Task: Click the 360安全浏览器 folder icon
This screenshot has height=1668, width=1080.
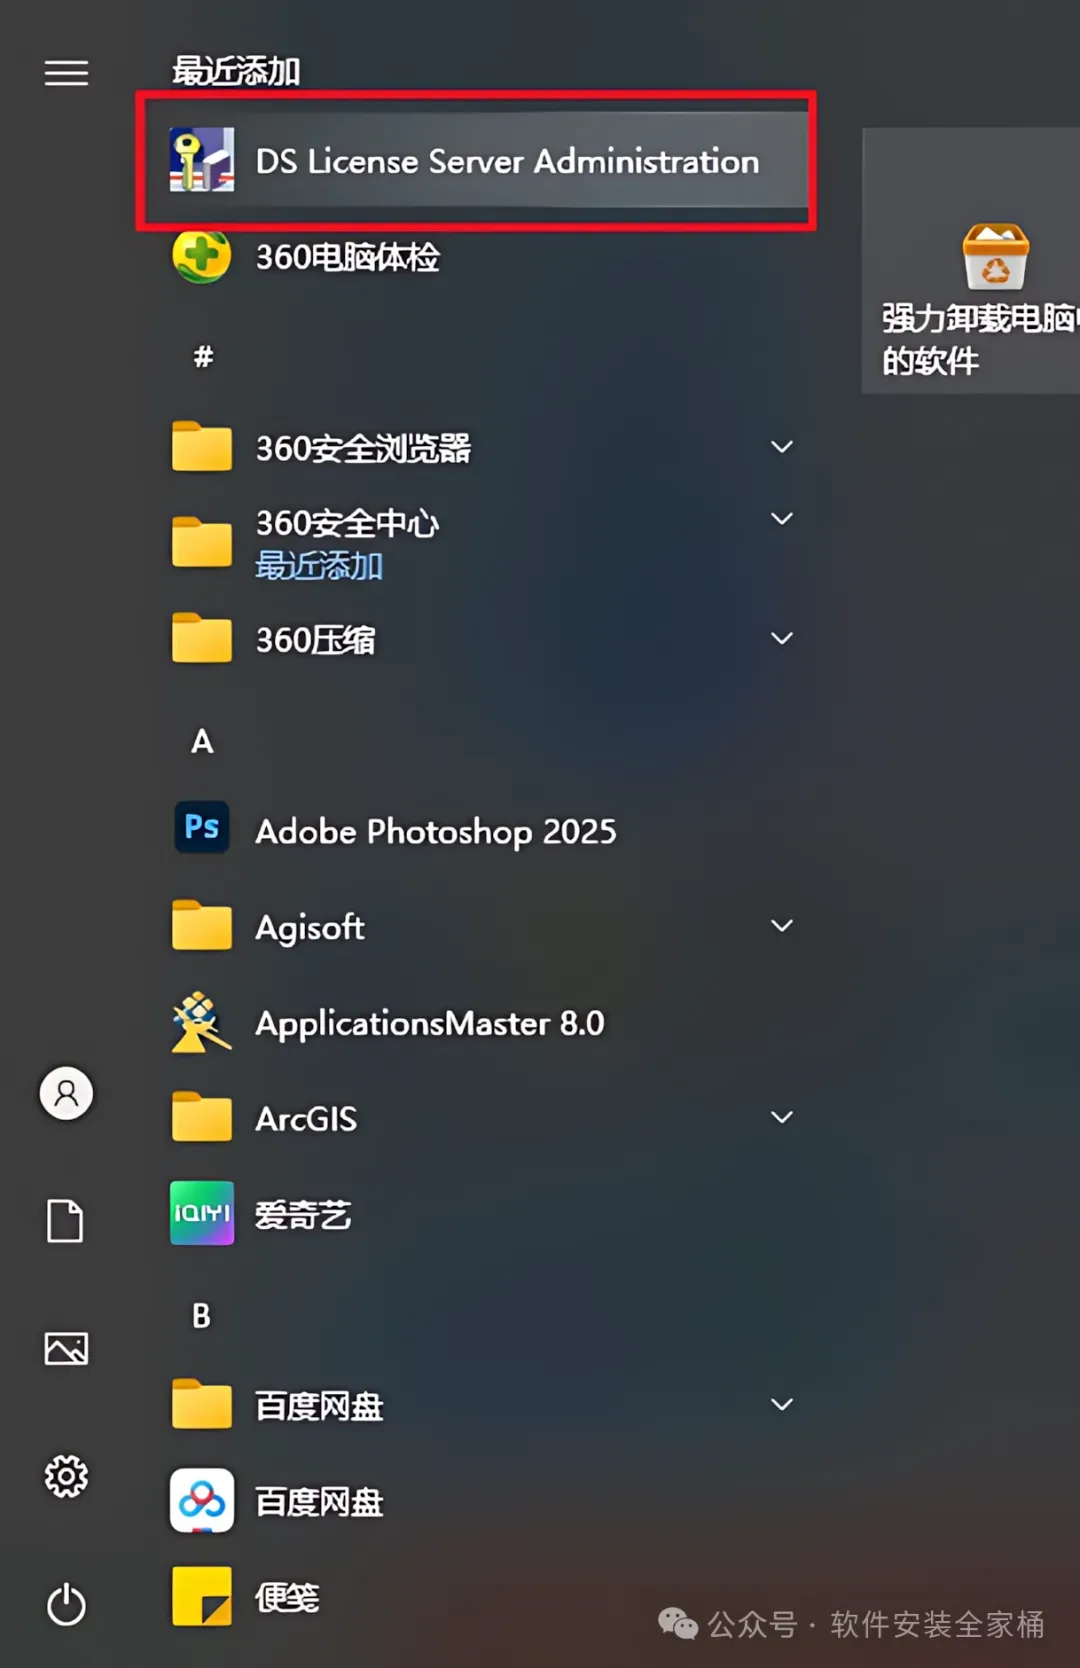Action: coord(202,446)
